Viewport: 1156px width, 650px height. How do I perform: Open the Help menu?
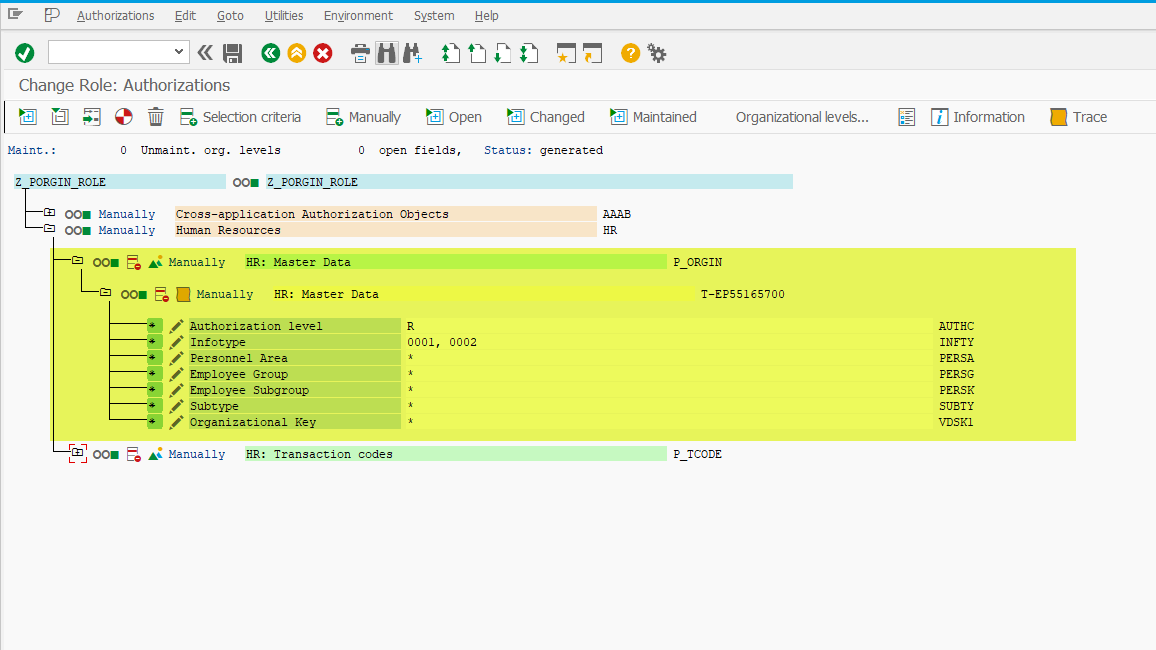pos(487,15)
